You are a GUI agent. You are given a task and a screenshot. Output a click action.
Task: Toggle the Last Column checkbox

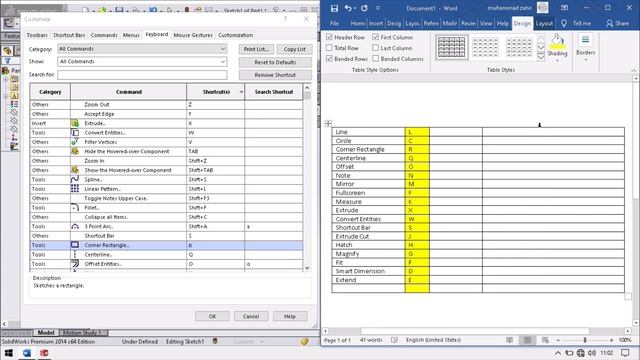pyautogui.click(x=376, y=48)
